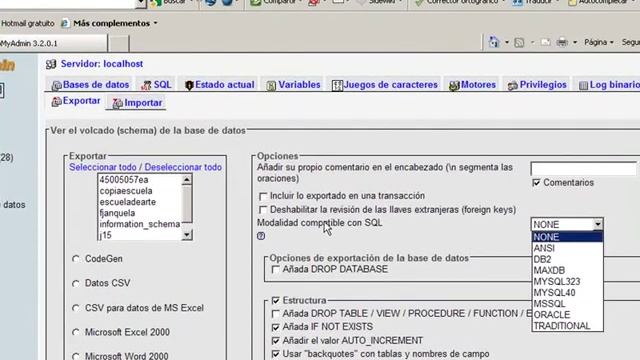Click the Importar tab icon
640x360 pixels.
click(x=118, y=103)
